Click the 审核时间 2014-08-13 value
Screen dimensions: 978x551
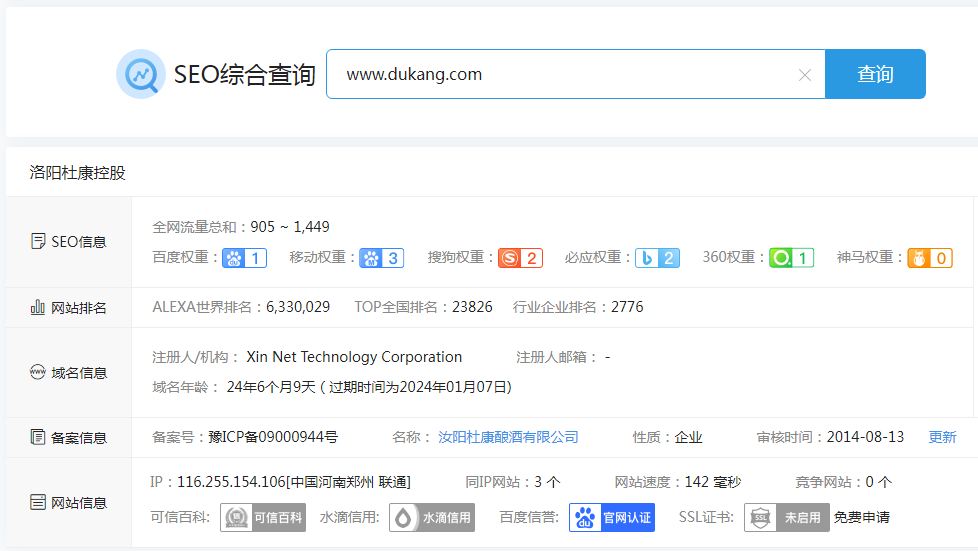tap(865, 437)
